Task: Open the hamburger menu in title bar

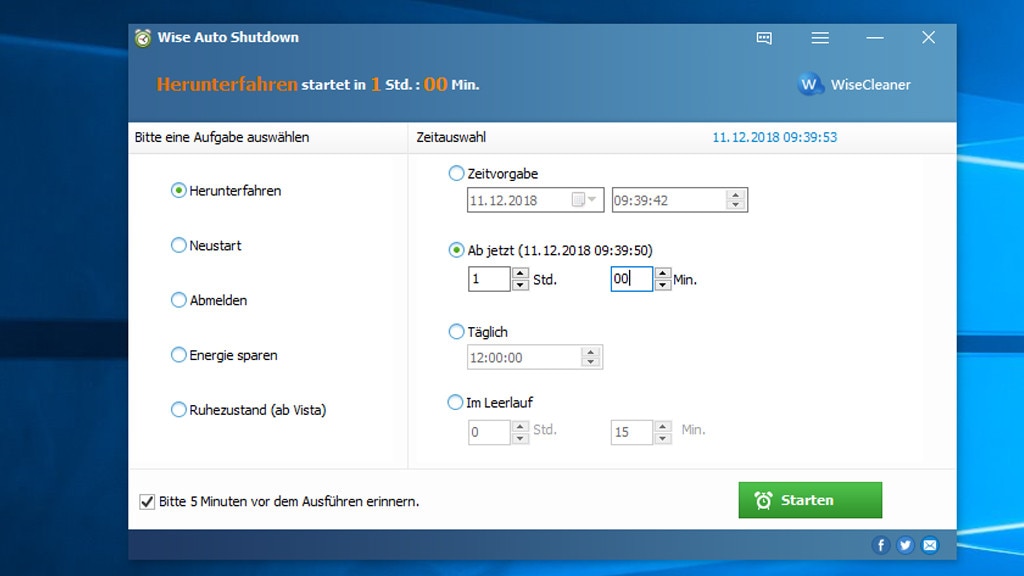Action: [x=820, y=38]
